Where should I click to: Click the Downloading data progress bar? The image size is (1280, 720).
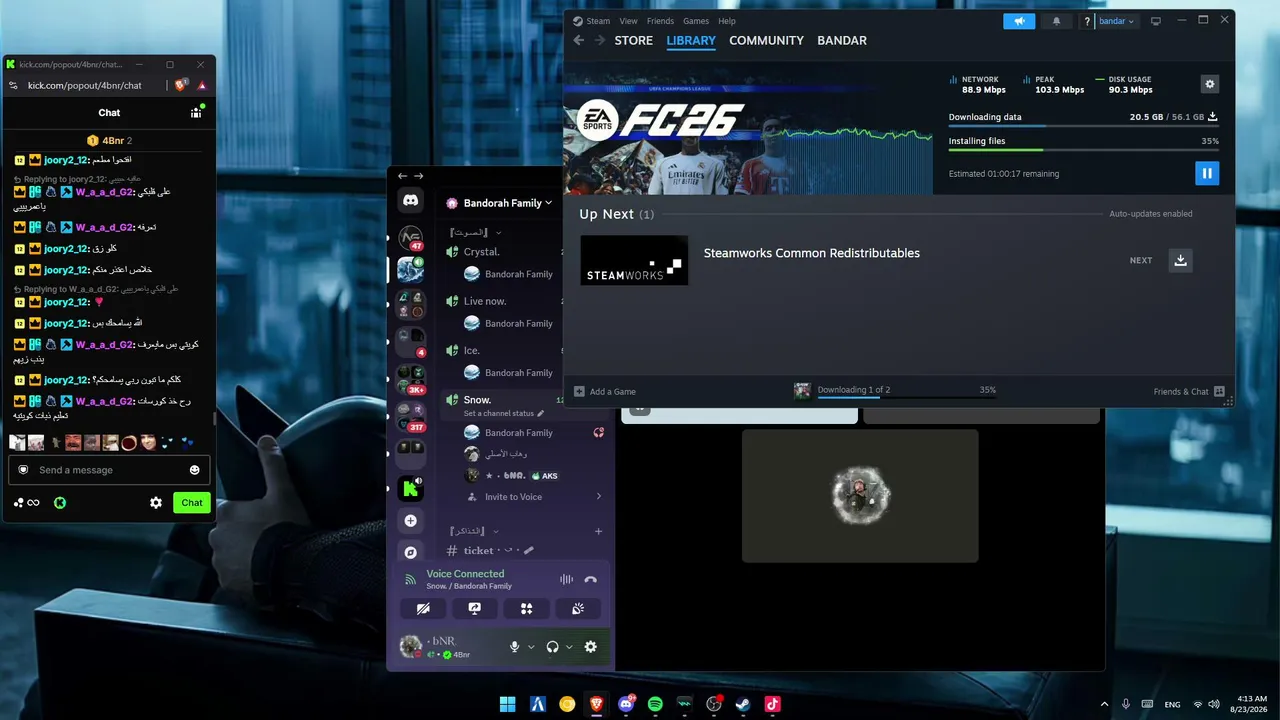point(1083,126)
